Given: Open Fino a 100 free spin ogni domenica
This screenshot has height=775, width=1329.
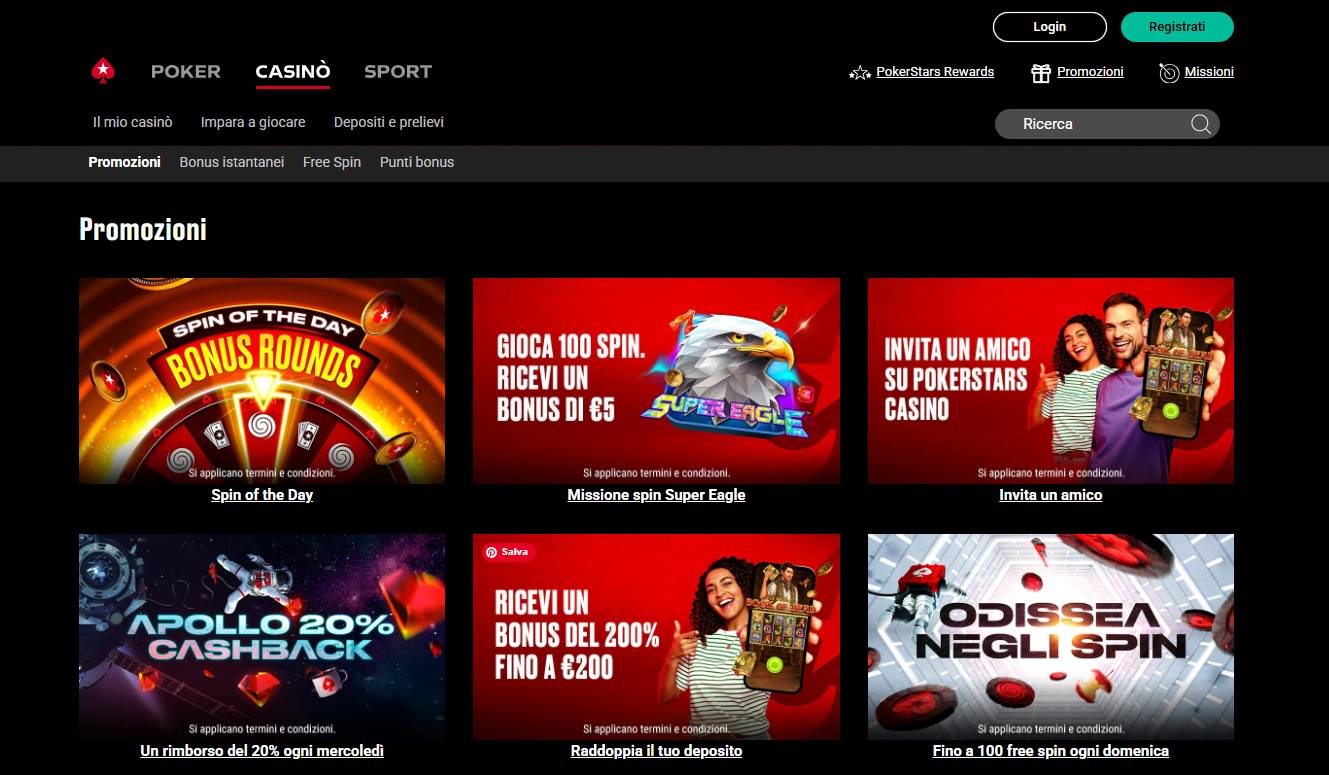Looking at the screenshot, I should [1051, 751].
